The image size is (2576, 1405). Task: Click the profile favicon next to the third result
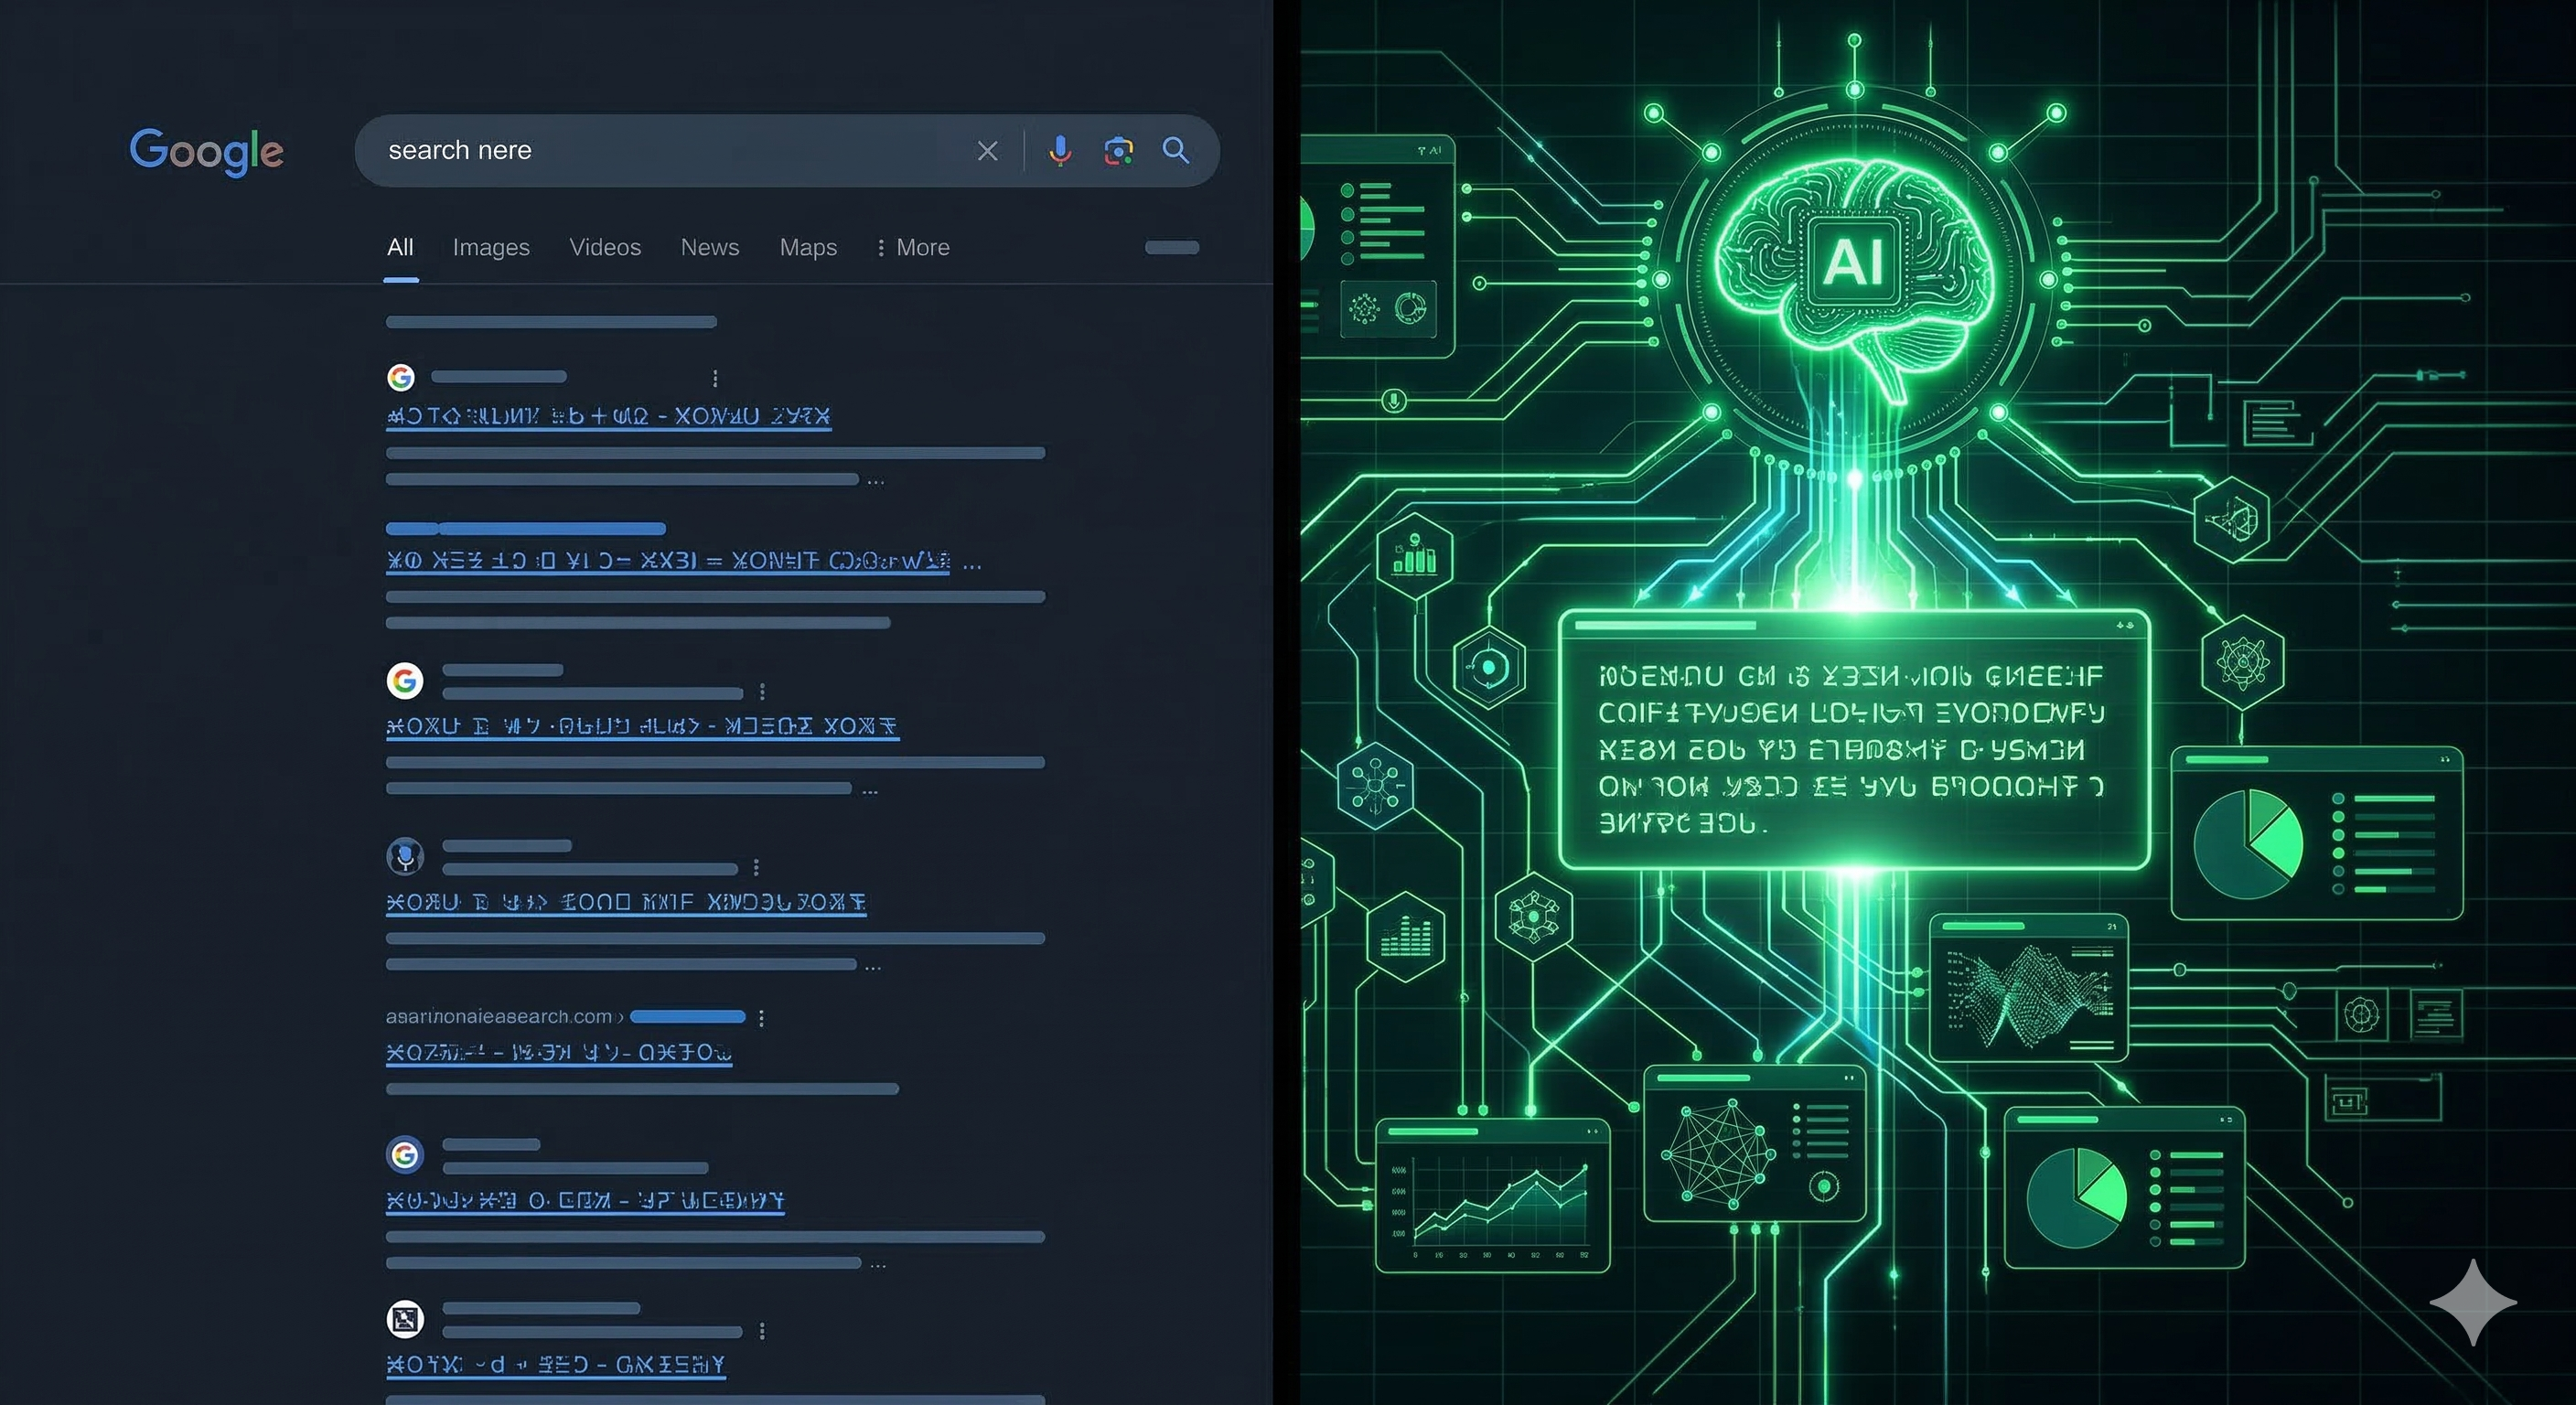(404, 857)
